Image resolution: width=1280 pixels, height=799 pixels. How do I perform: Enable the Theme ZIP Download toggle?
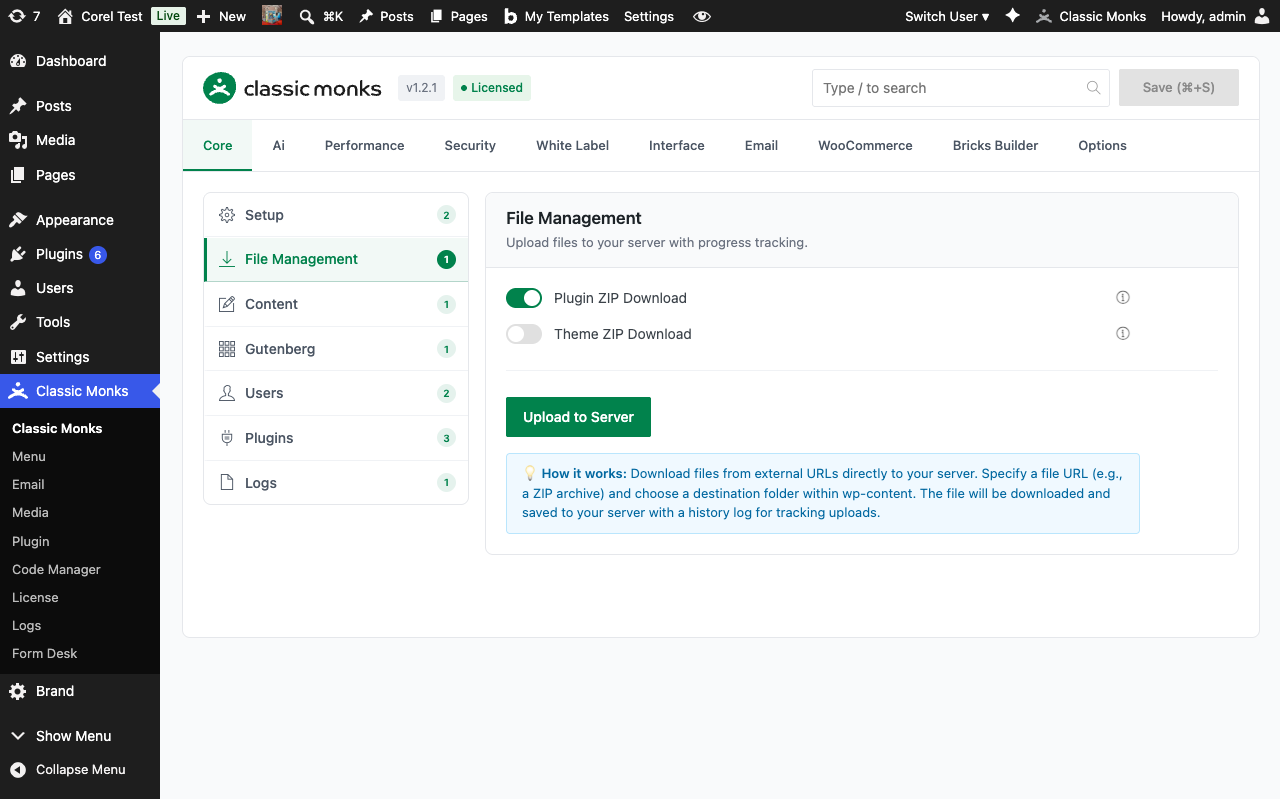tap(524, 334)
